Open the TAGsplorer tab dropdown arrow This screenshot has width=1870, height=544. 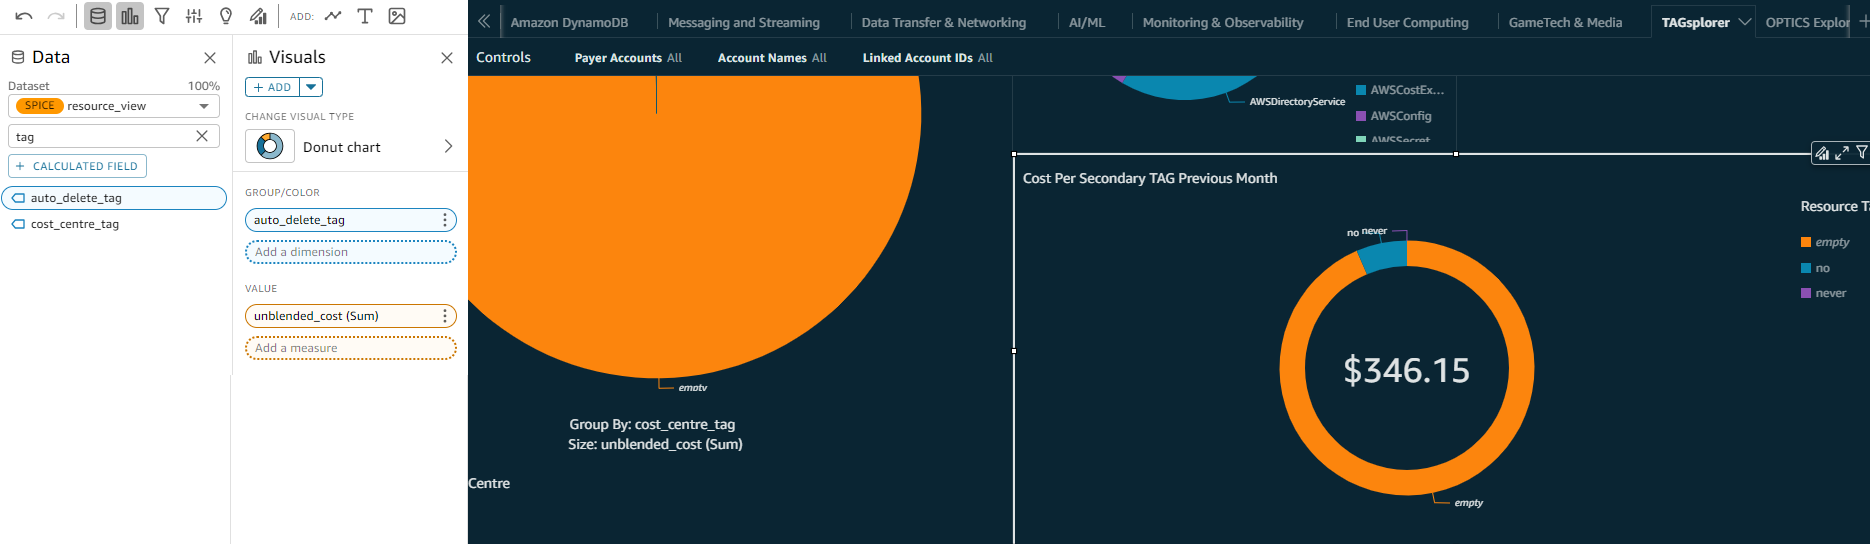1745,22
